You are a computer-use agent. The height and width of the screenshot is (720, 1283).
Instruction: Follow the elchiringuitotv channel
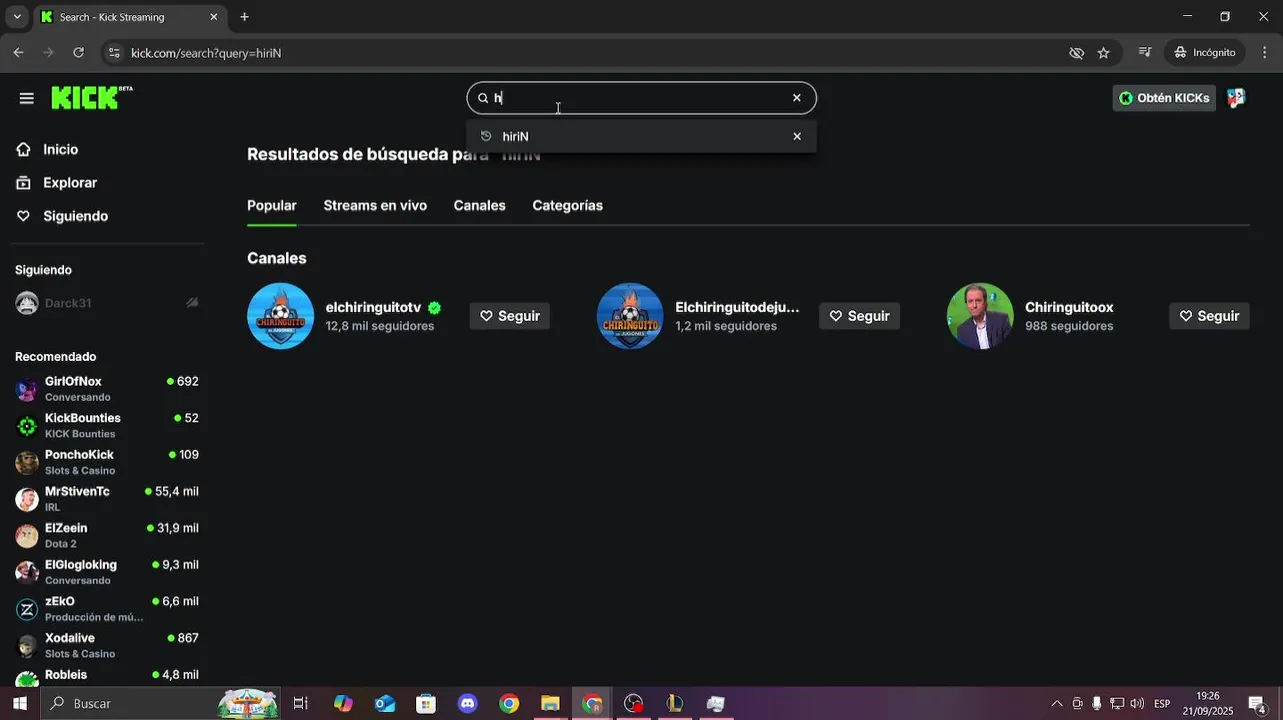point(510,316)
